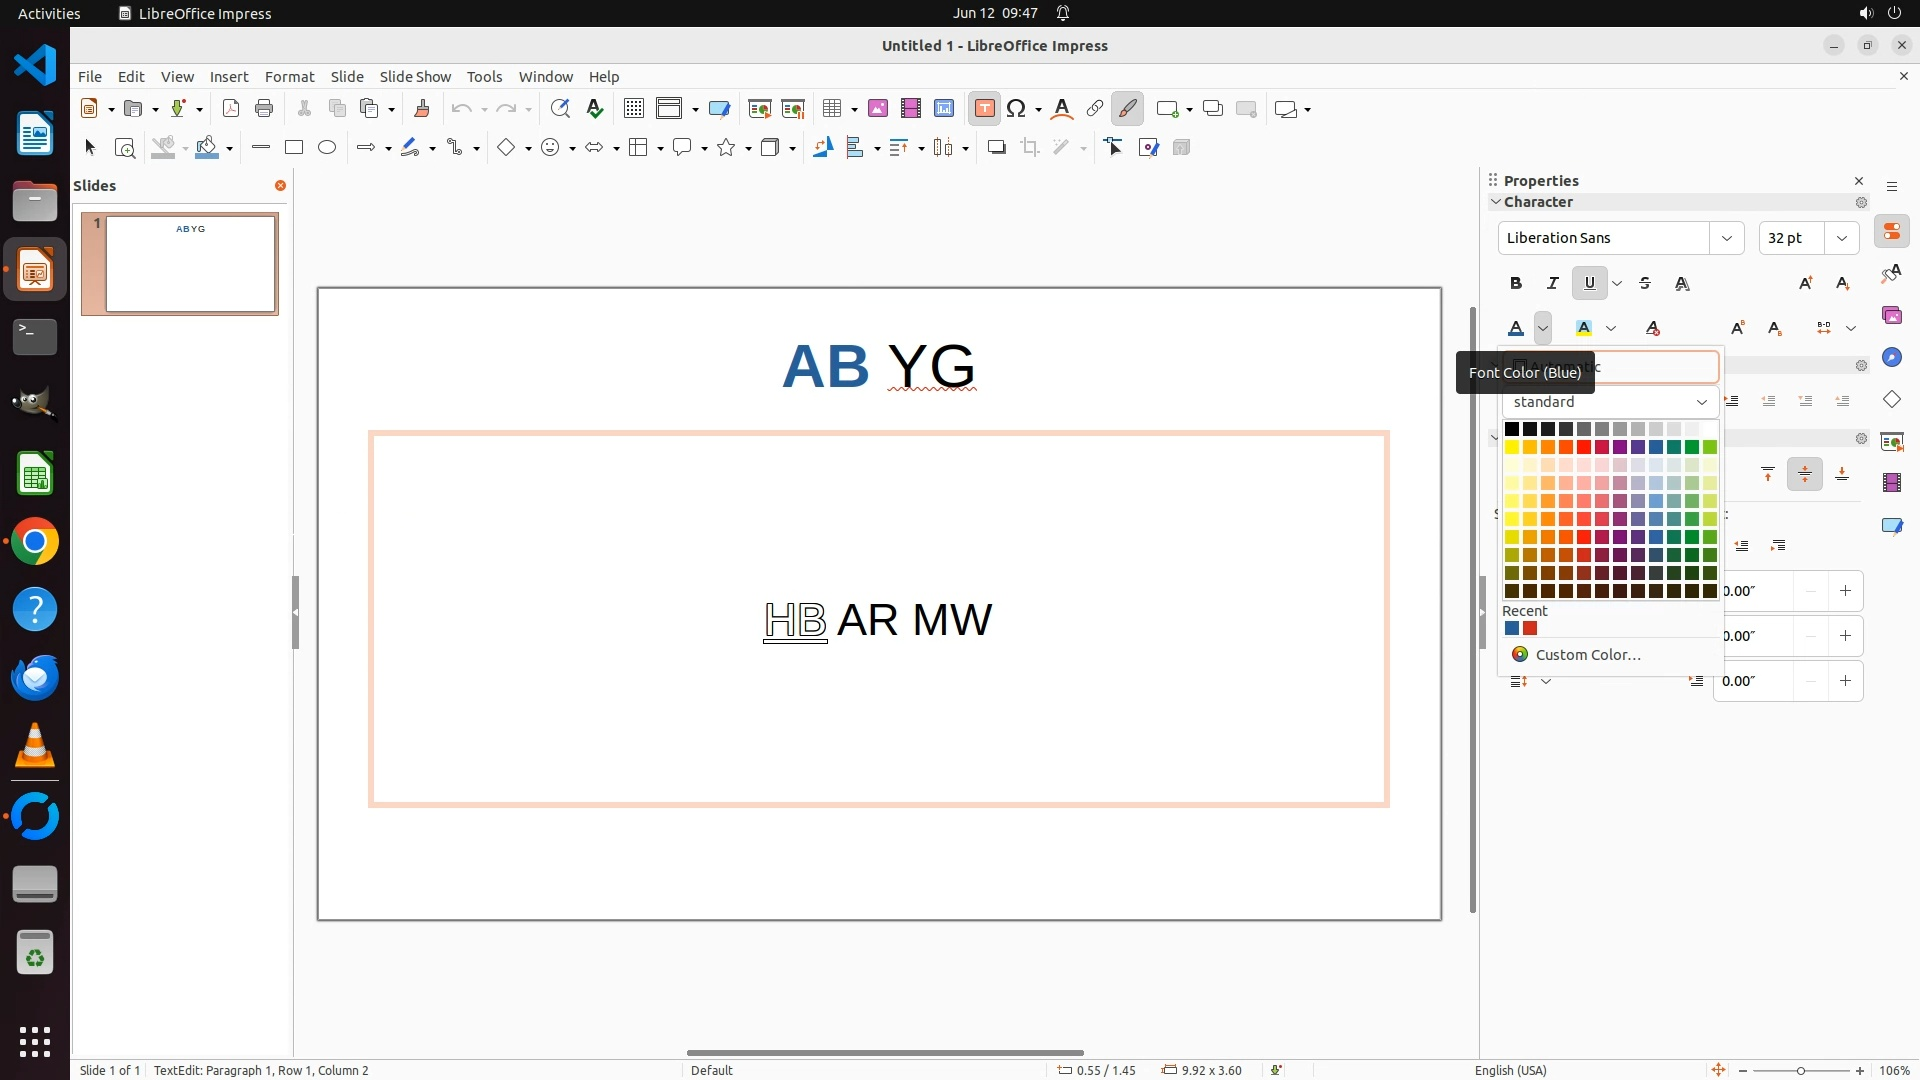Click the Insert Special Character icon
This screenshot has height=1080, width=1920.
tap(1016, 109)
